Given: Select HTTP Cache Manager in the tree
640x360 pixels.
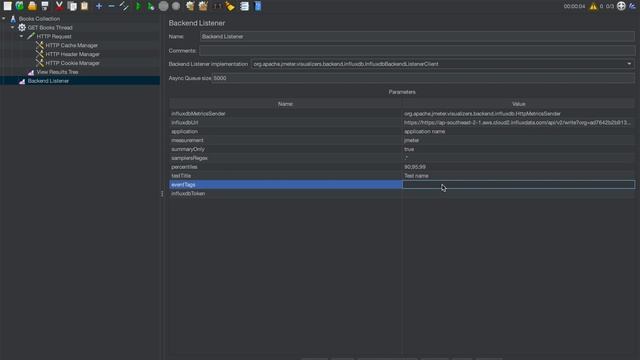Looking at the screenshot, I should 71,45.
